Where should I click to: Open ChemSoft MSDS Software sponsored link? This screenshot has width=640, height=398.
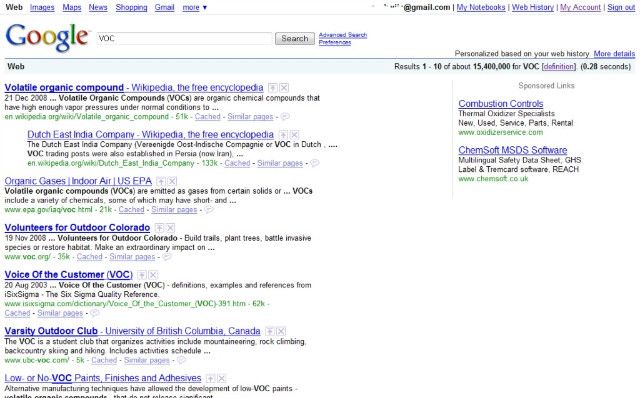(513, 150)
